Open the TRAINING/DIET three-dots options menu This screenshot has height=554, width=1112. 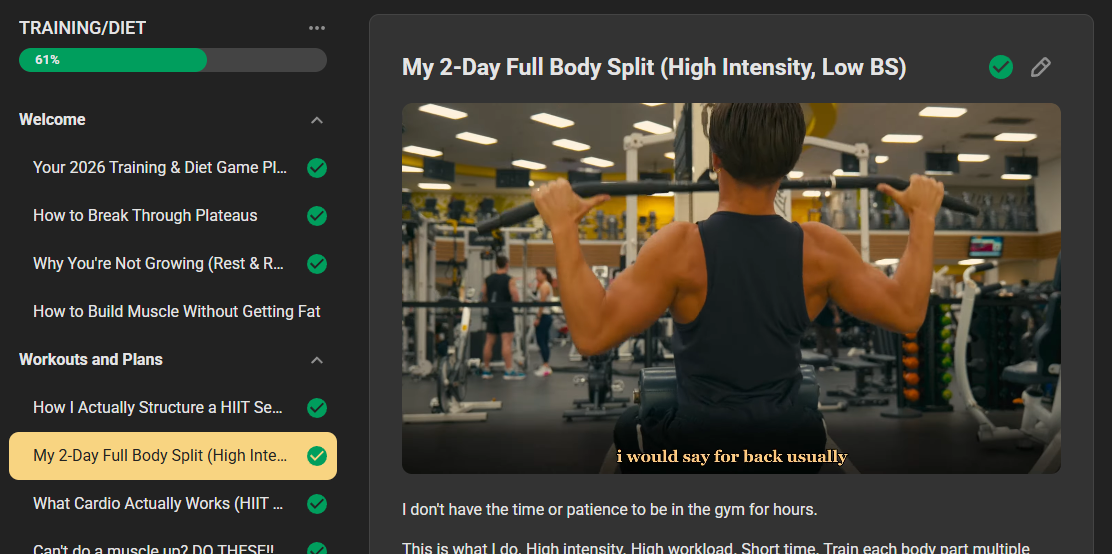click(x=317, y=28)
